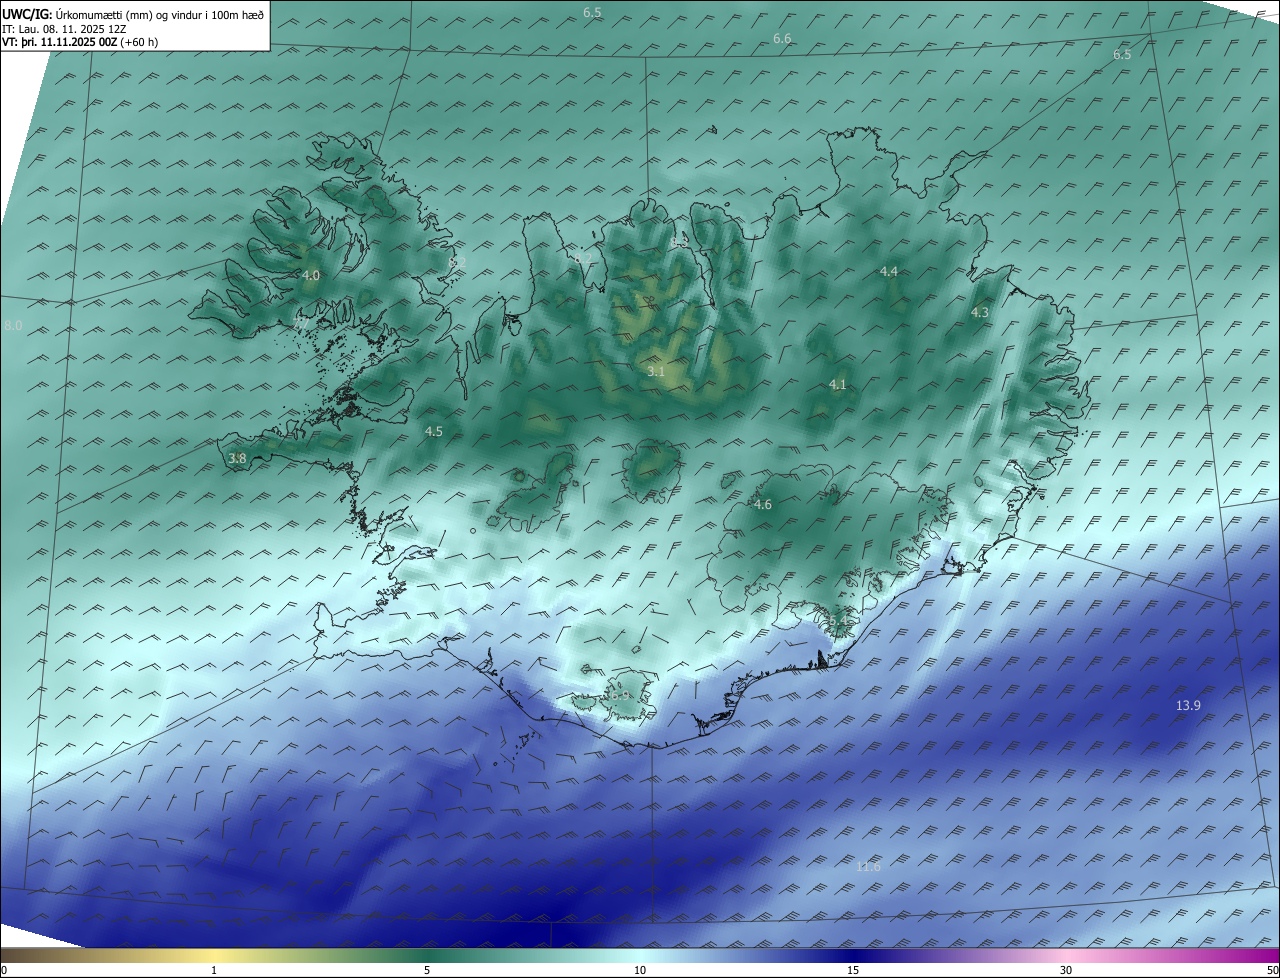The width and height of the screenshot is (1280, 978).
Task: Click the 4.1 value in the central highlands
Action: (838, 385)
